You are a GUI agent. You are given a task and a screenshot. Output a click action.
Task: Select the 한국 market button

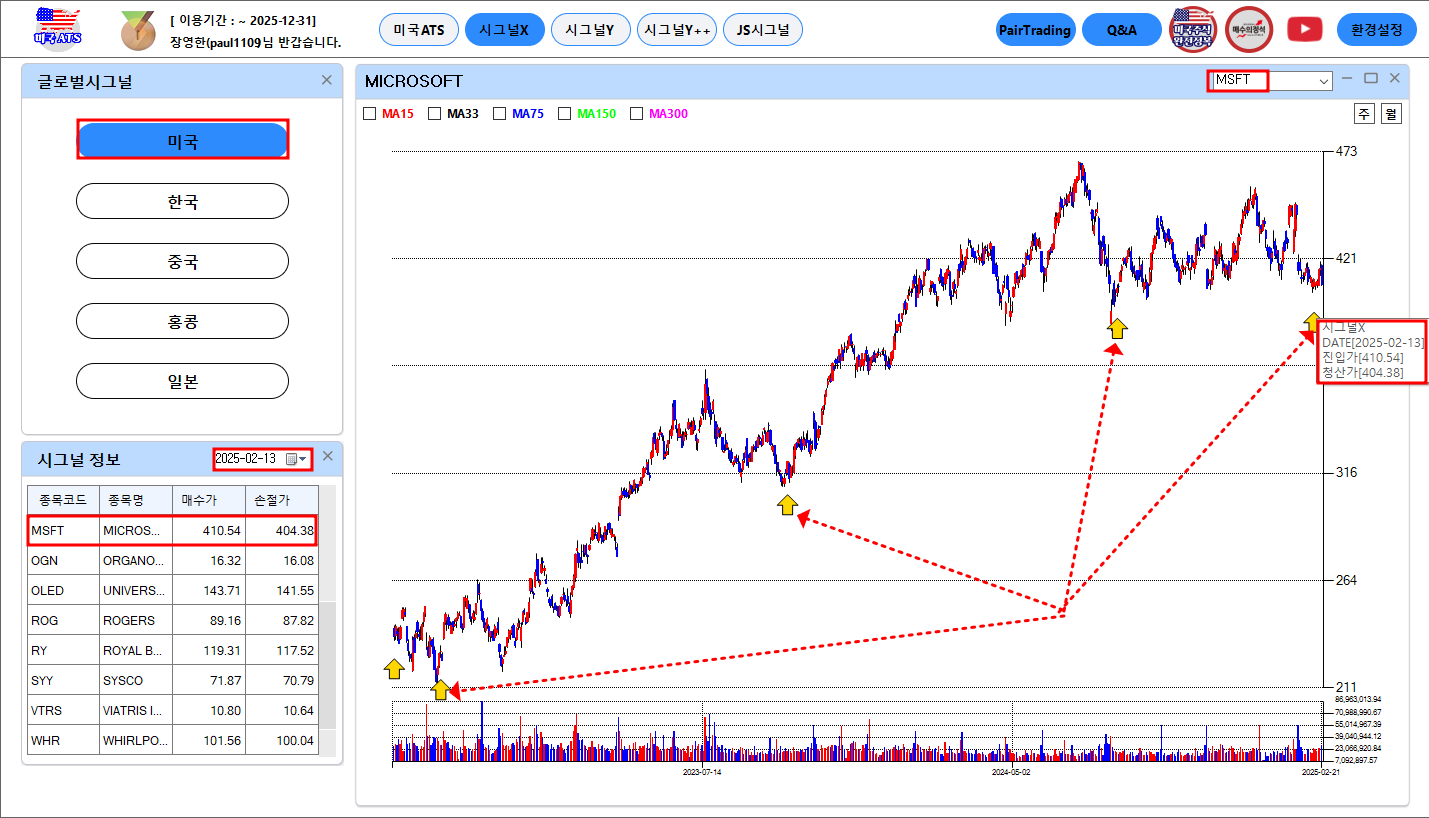[x=183, y=201]
